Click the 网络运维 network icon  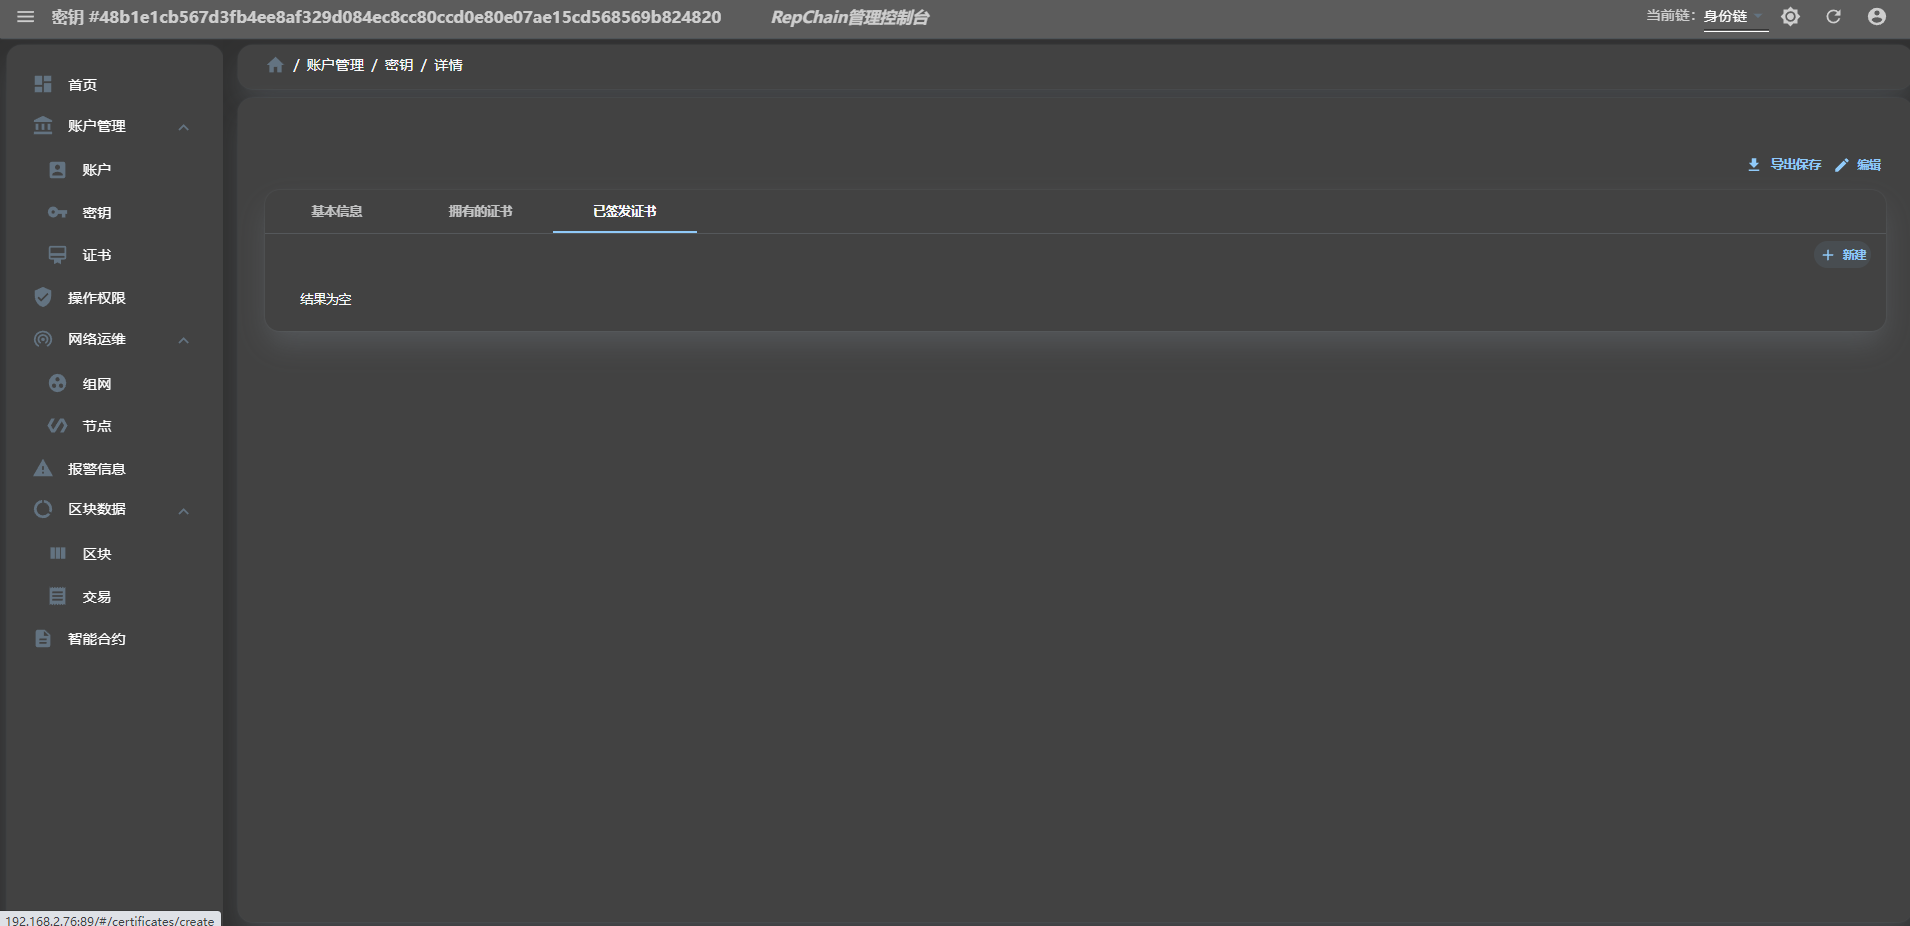pos(43,339)
